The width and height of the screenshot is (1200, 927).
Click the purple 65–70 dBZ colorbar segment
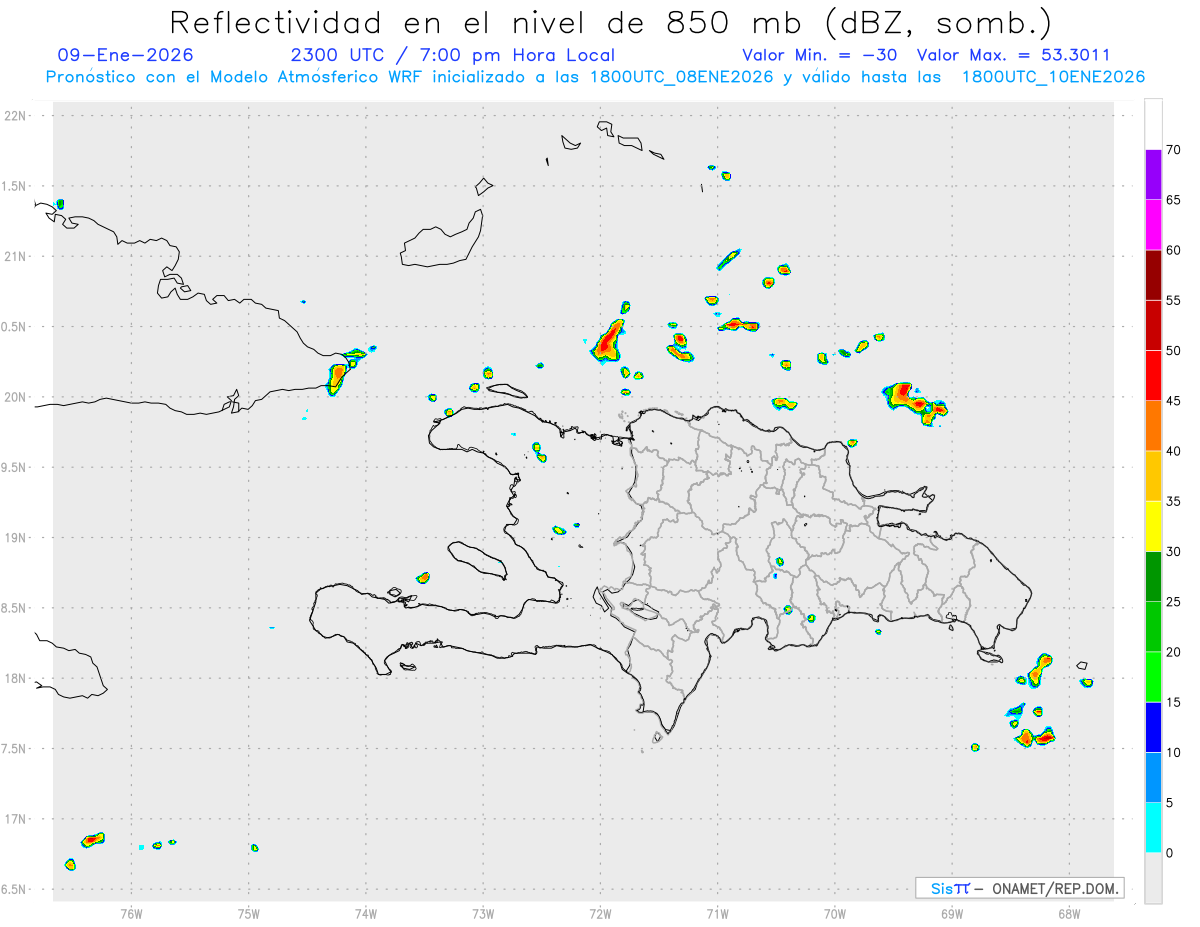pyautogui.click(x=1153, y=175)
